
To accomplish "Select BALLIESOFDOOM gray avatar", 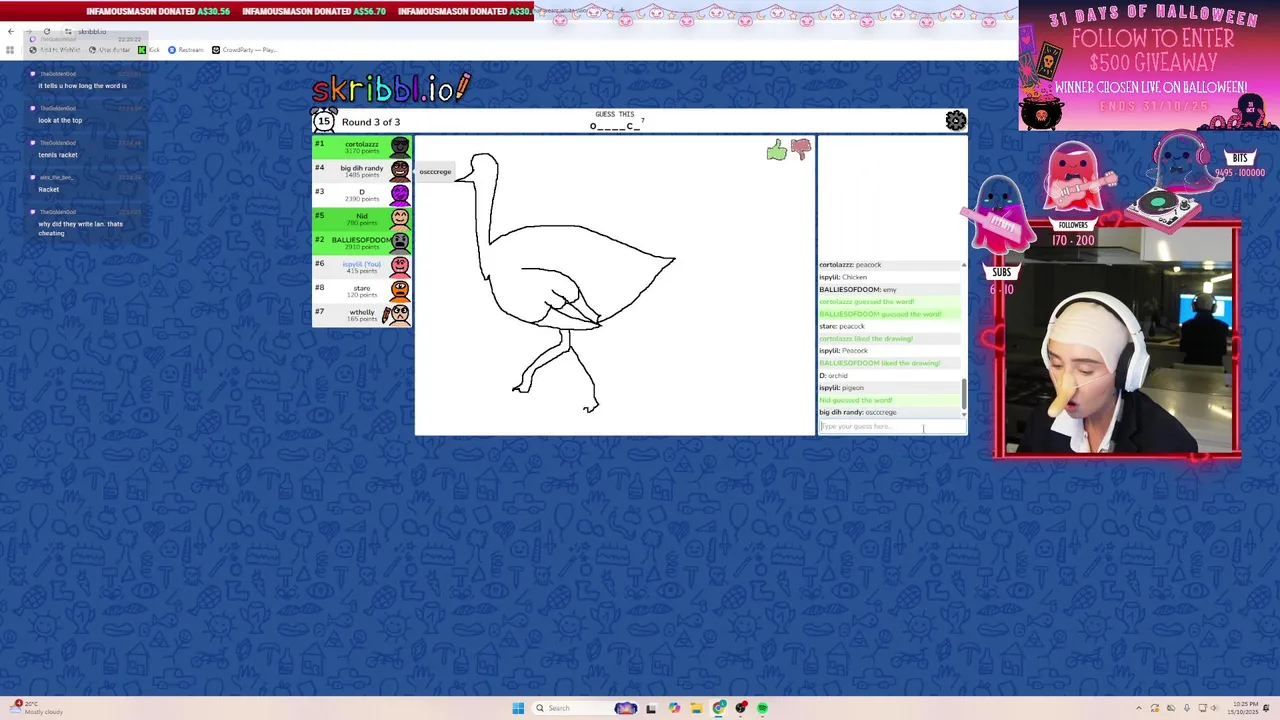I will (x=399, y=243).
